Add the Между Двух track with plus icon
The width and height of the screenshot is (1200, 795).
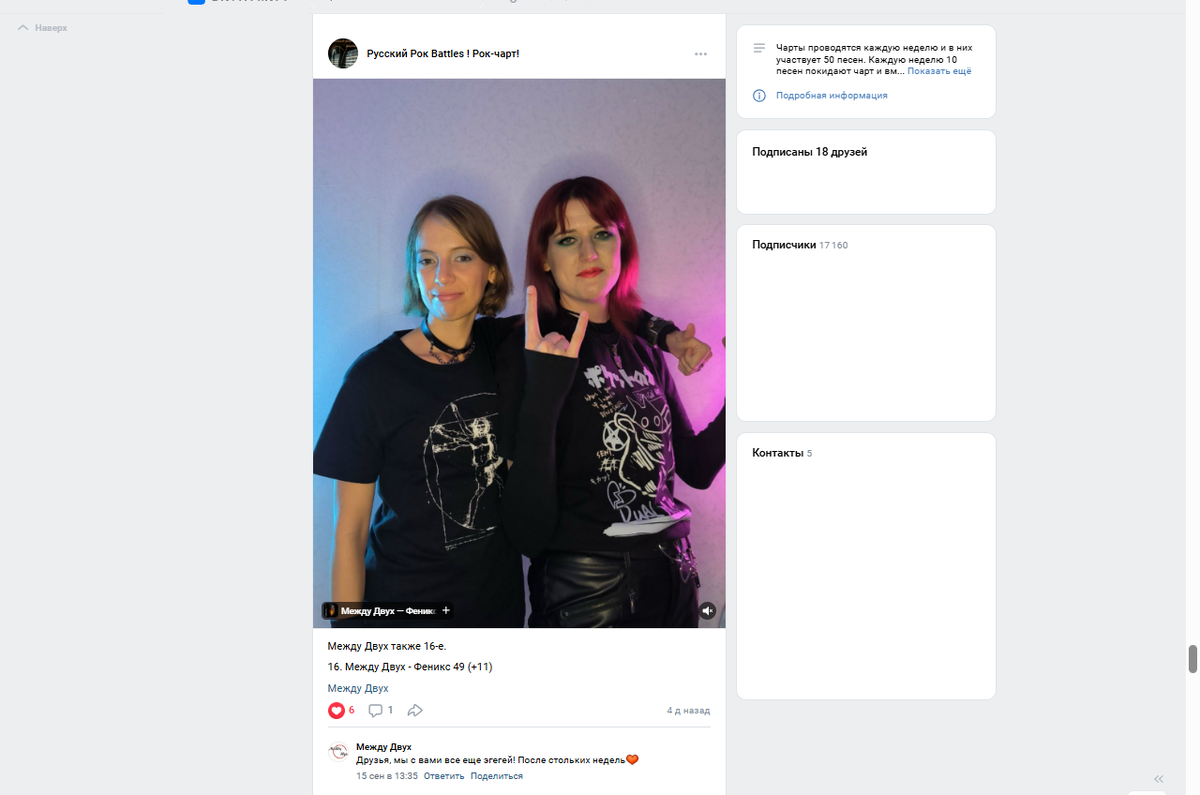[x=446, y=610]
